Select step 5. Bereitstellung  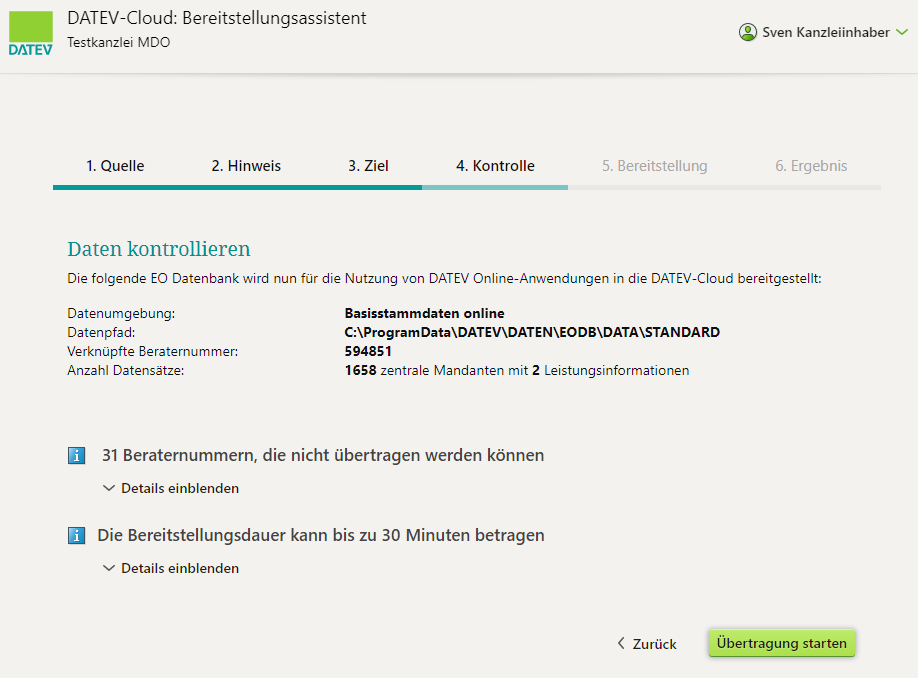(x=655, y=166)
